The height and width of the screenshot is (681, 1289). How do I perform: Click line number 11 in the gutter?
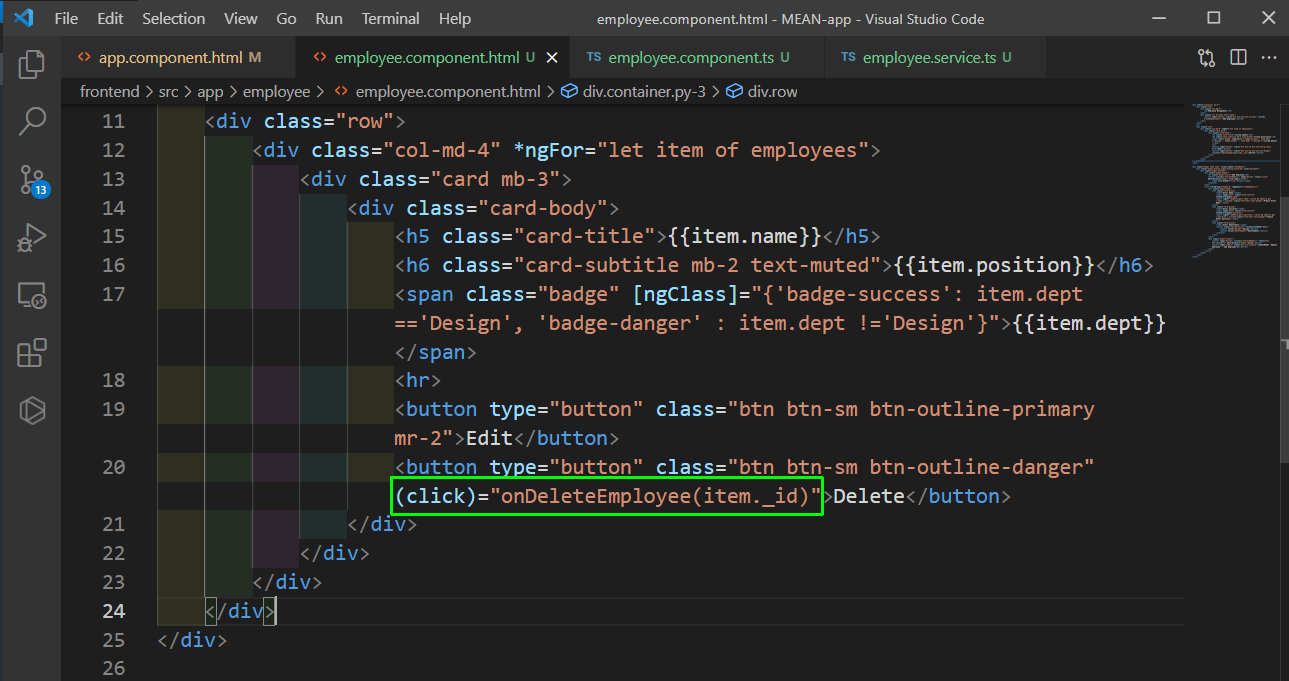coord(113,121)
